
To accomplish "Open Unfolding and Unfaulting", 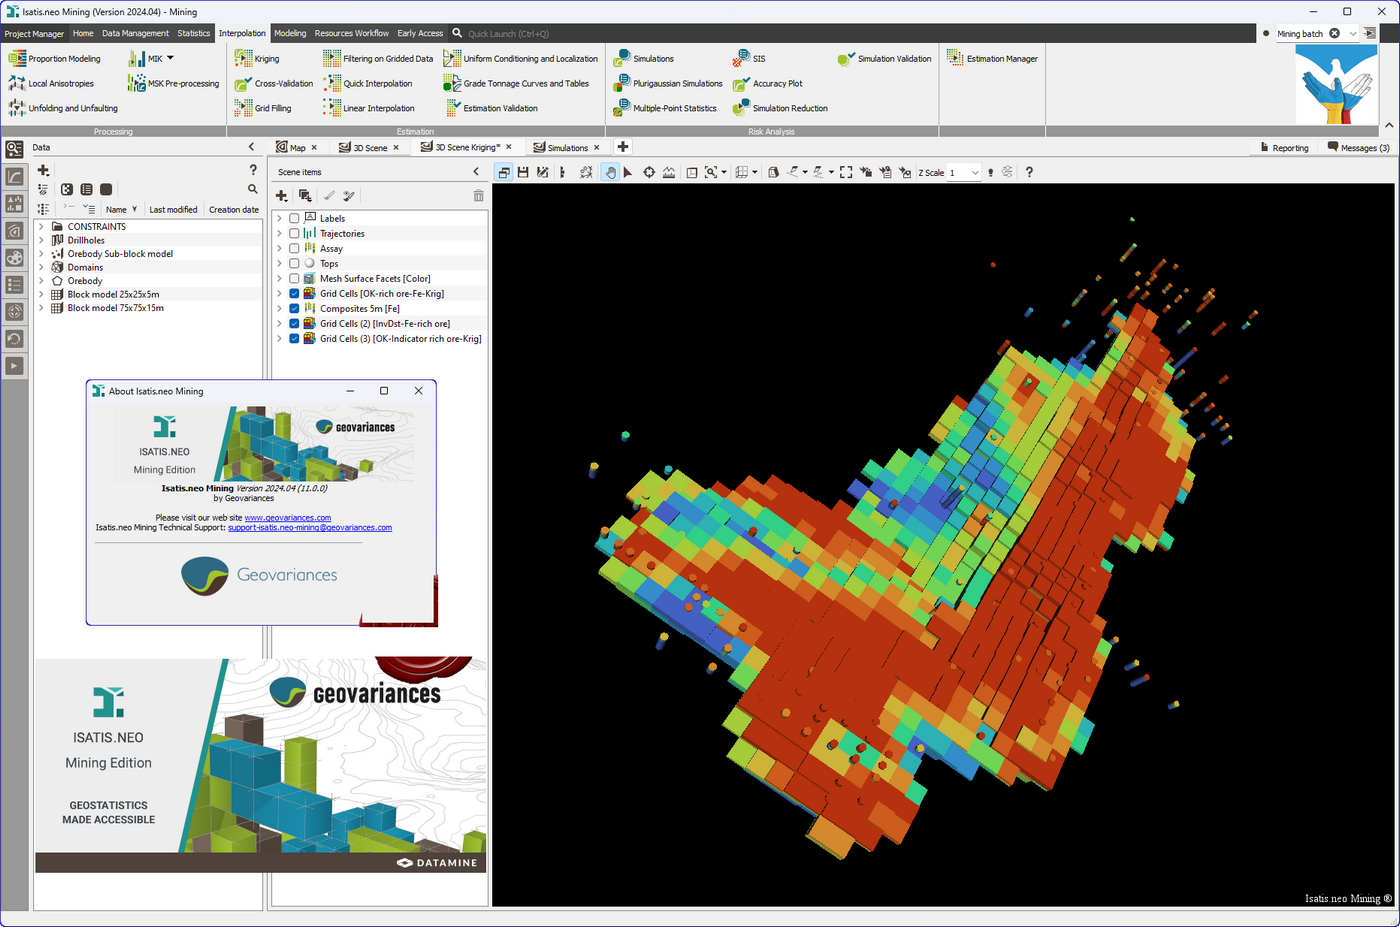I will coord(63,108).
